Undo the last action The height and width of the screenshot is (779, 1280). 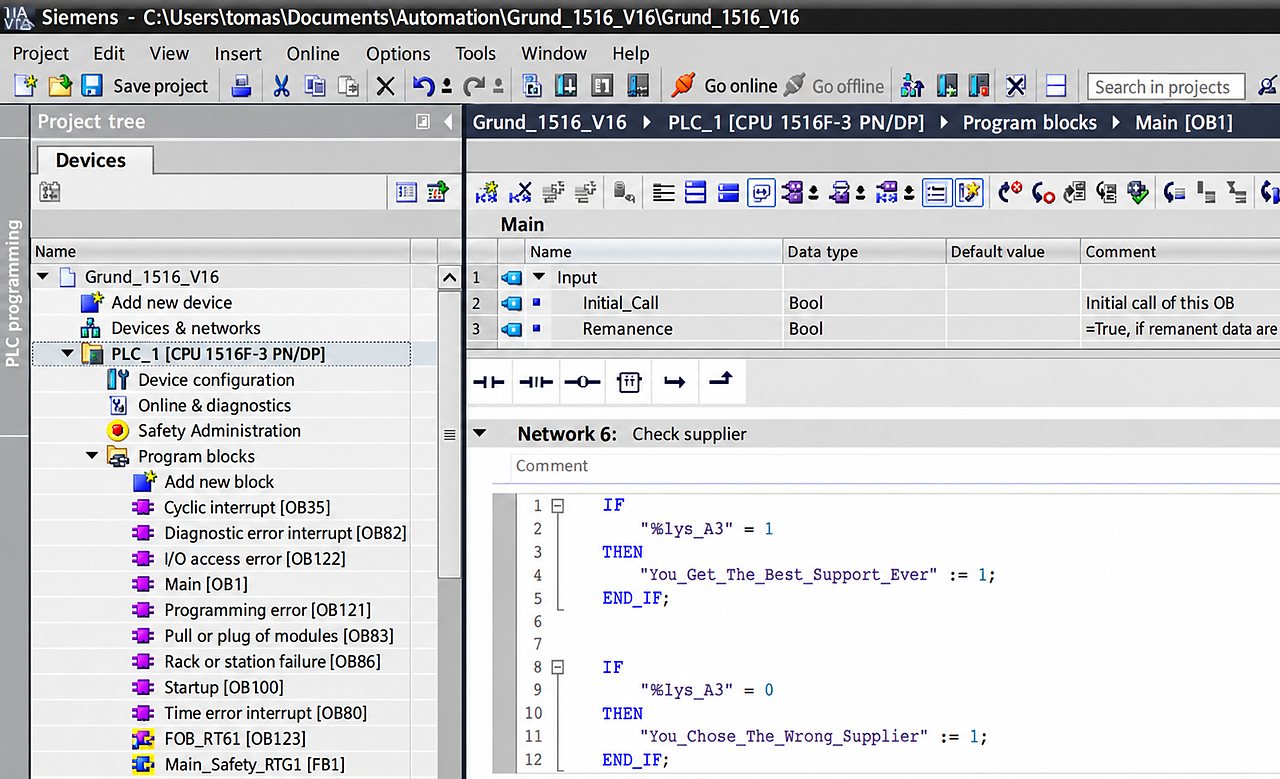(x=424, y=86)
